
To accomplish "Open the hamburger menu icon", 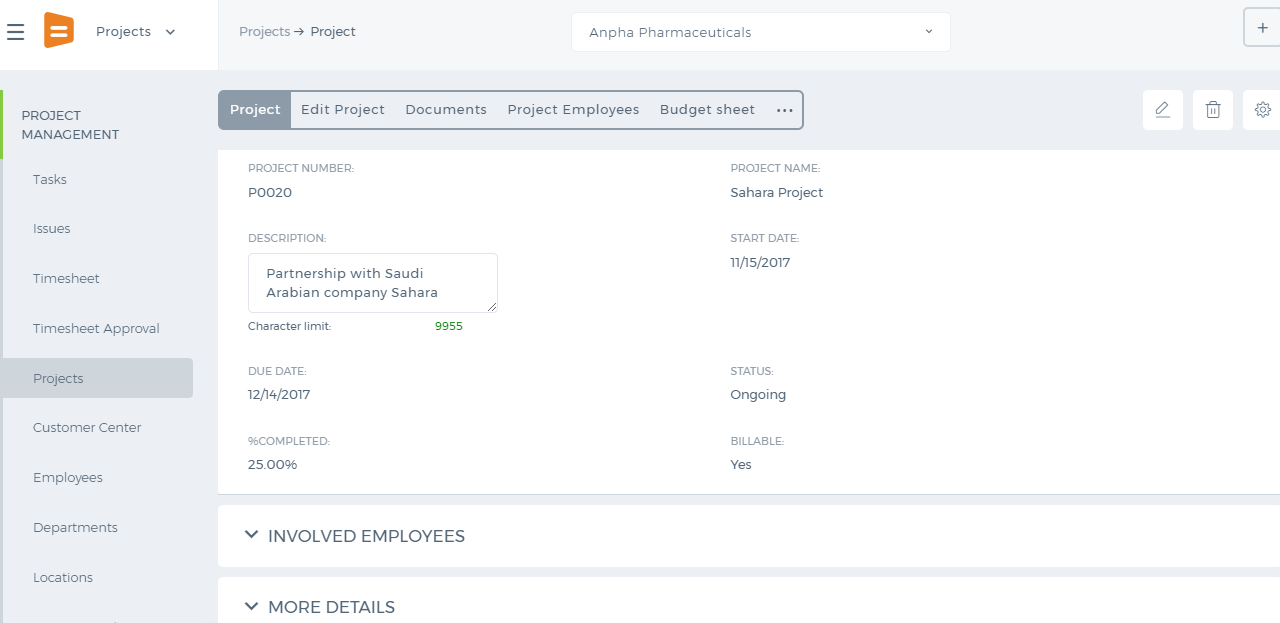I will (x=15, y=32).
